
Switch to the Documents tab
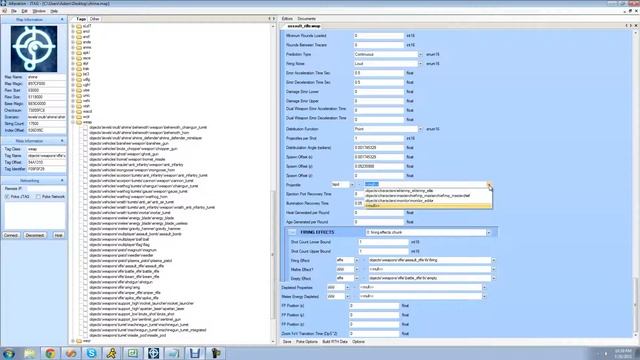point(307,19)
